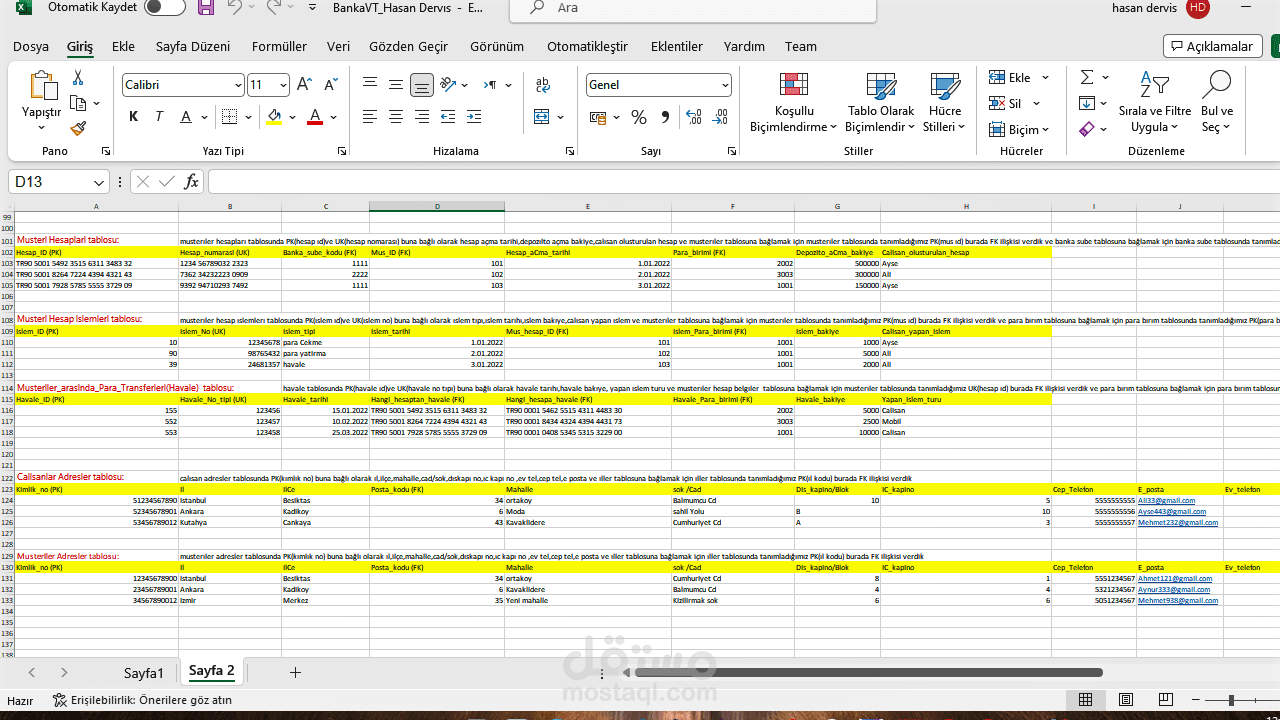Image resolution: width=1280 pixels, height=720 pixels.
Task: Click the Cut scissors icon
Action: (78, 78)
